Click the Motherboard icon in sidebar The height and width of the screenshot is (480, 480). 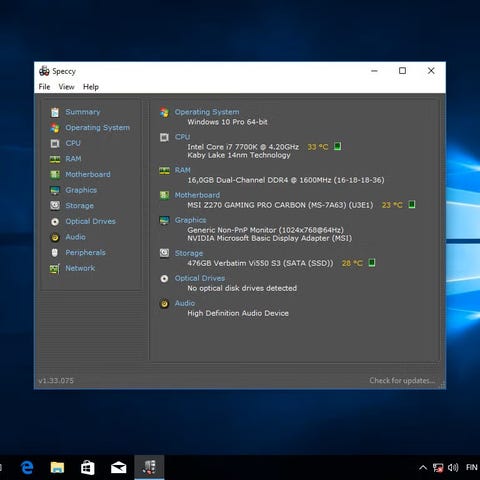55,175
